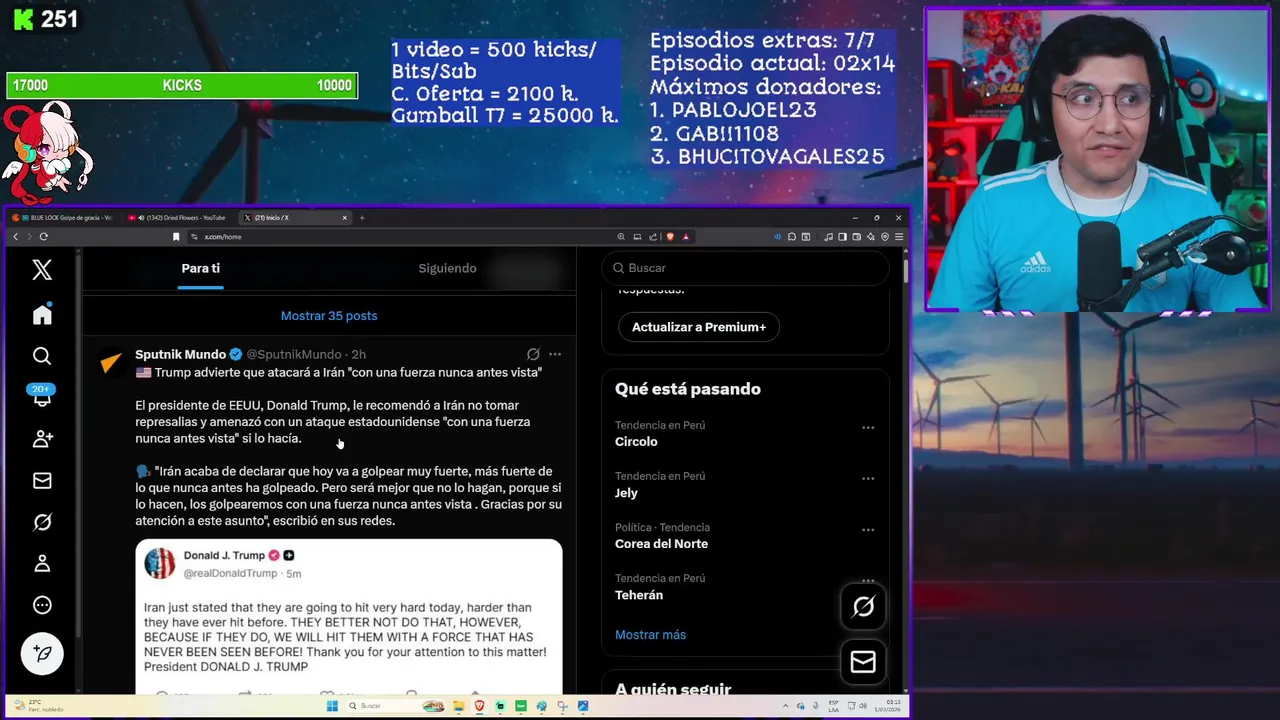The width and height of the screenshot is (1280, 720).
Task: Open the X logo home link
Action: click(42, 269)
